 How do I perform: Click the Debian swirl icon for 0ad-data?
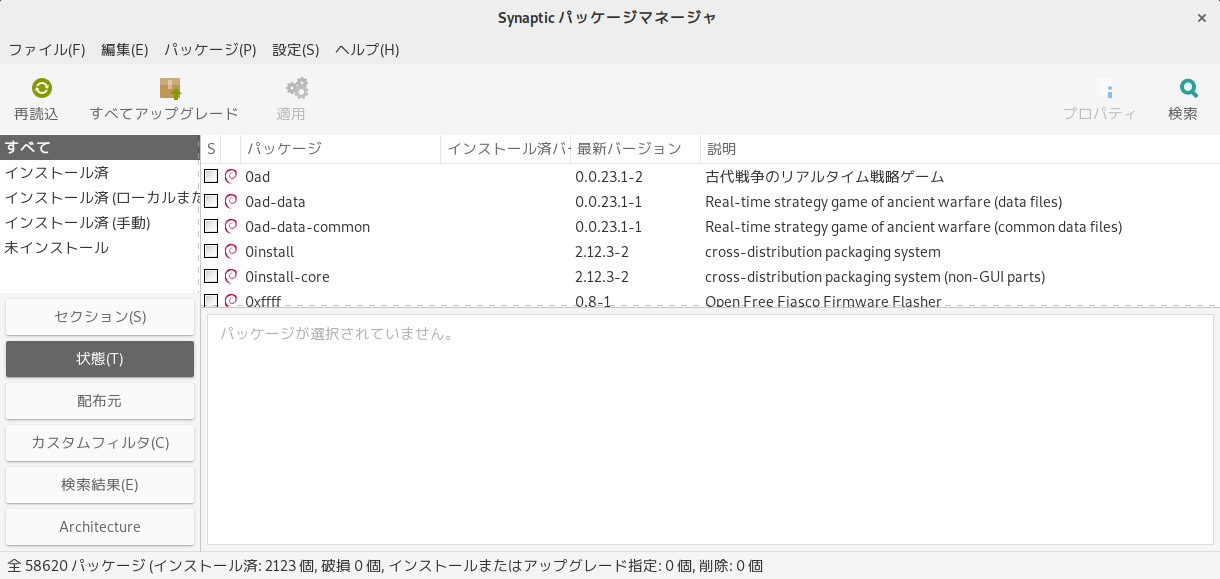tap(231, 201)
